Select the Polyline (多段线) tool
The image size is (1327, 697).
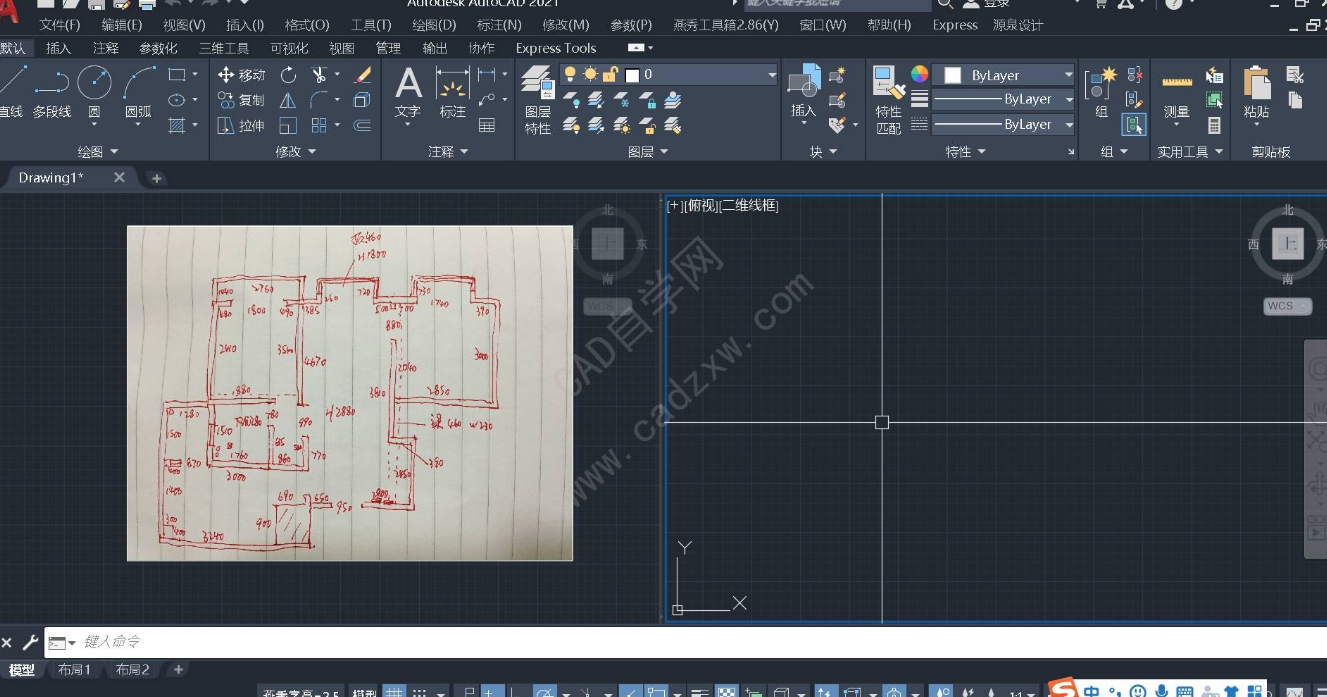click(52, 92)
